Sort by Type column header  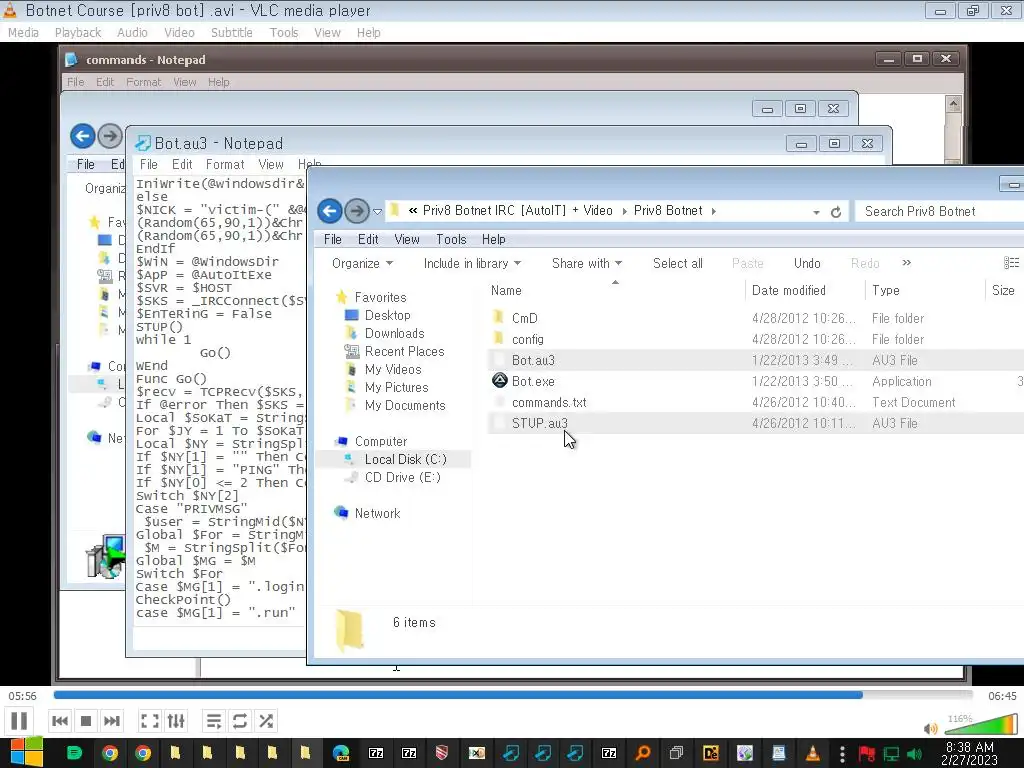coord(886,291)
